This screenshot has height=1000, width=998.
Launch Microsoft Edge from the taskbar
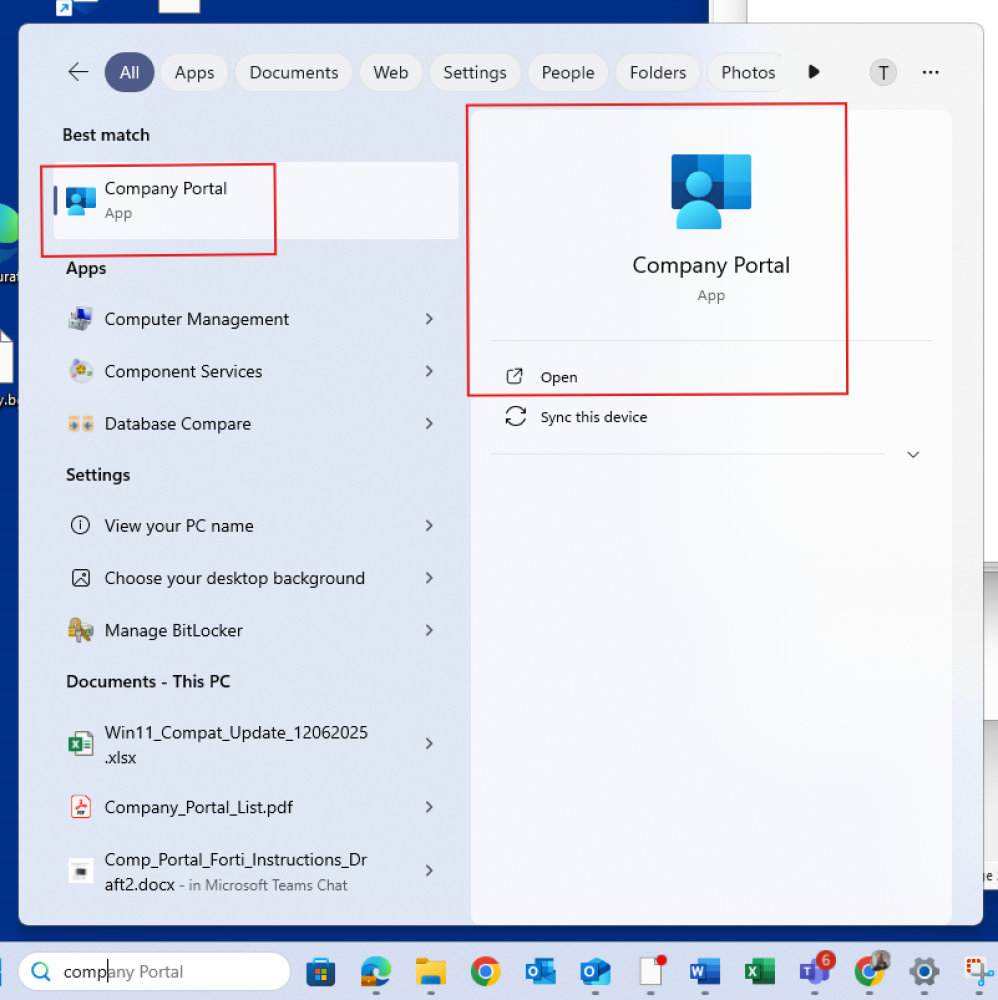point(375,971)
